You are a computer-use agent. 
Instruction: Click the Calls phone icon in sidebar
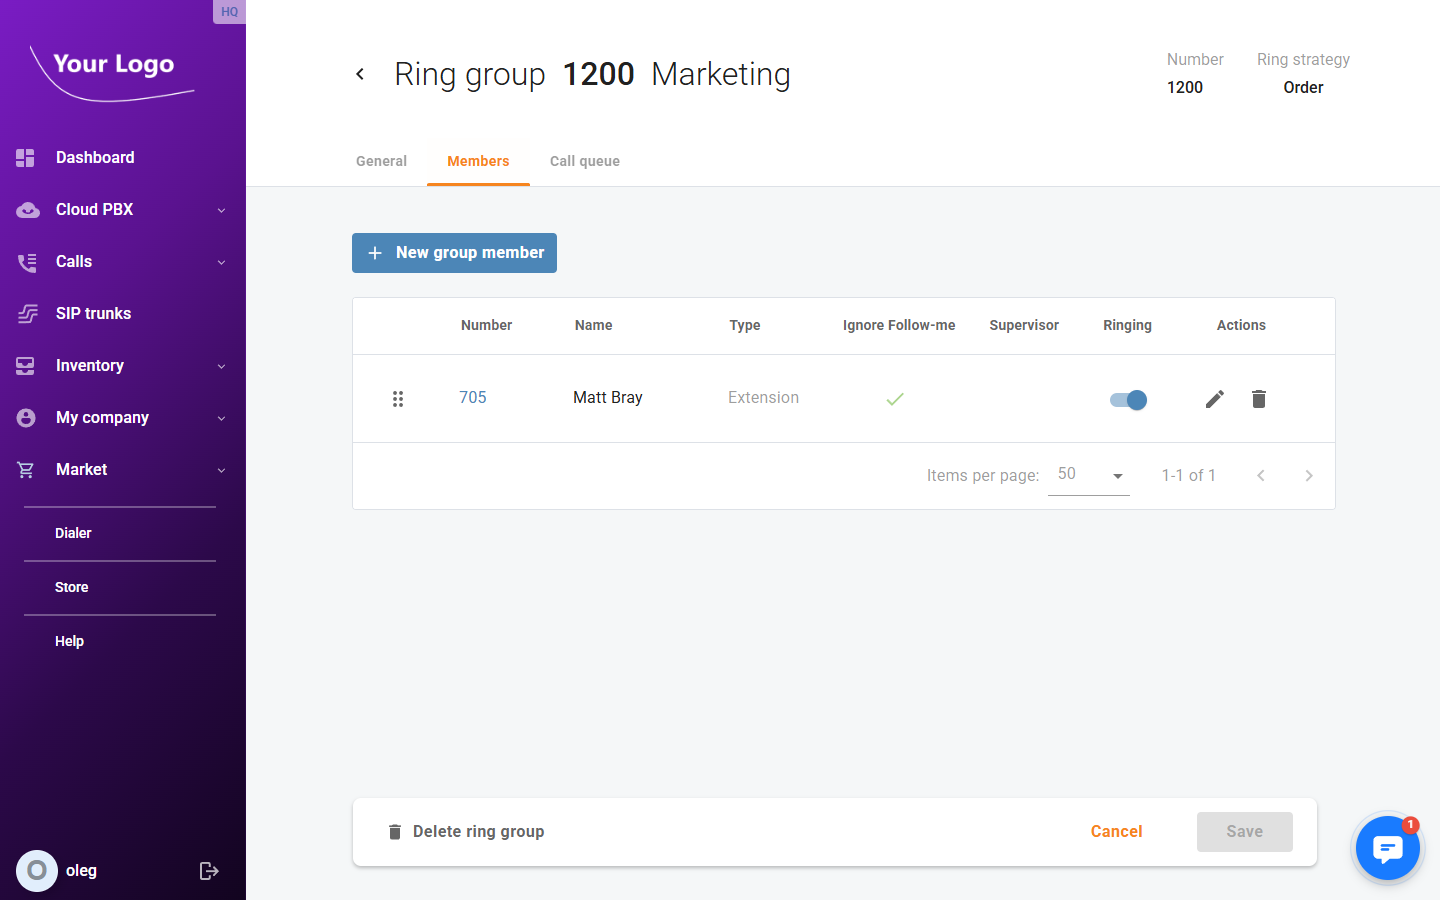[27, 261]
